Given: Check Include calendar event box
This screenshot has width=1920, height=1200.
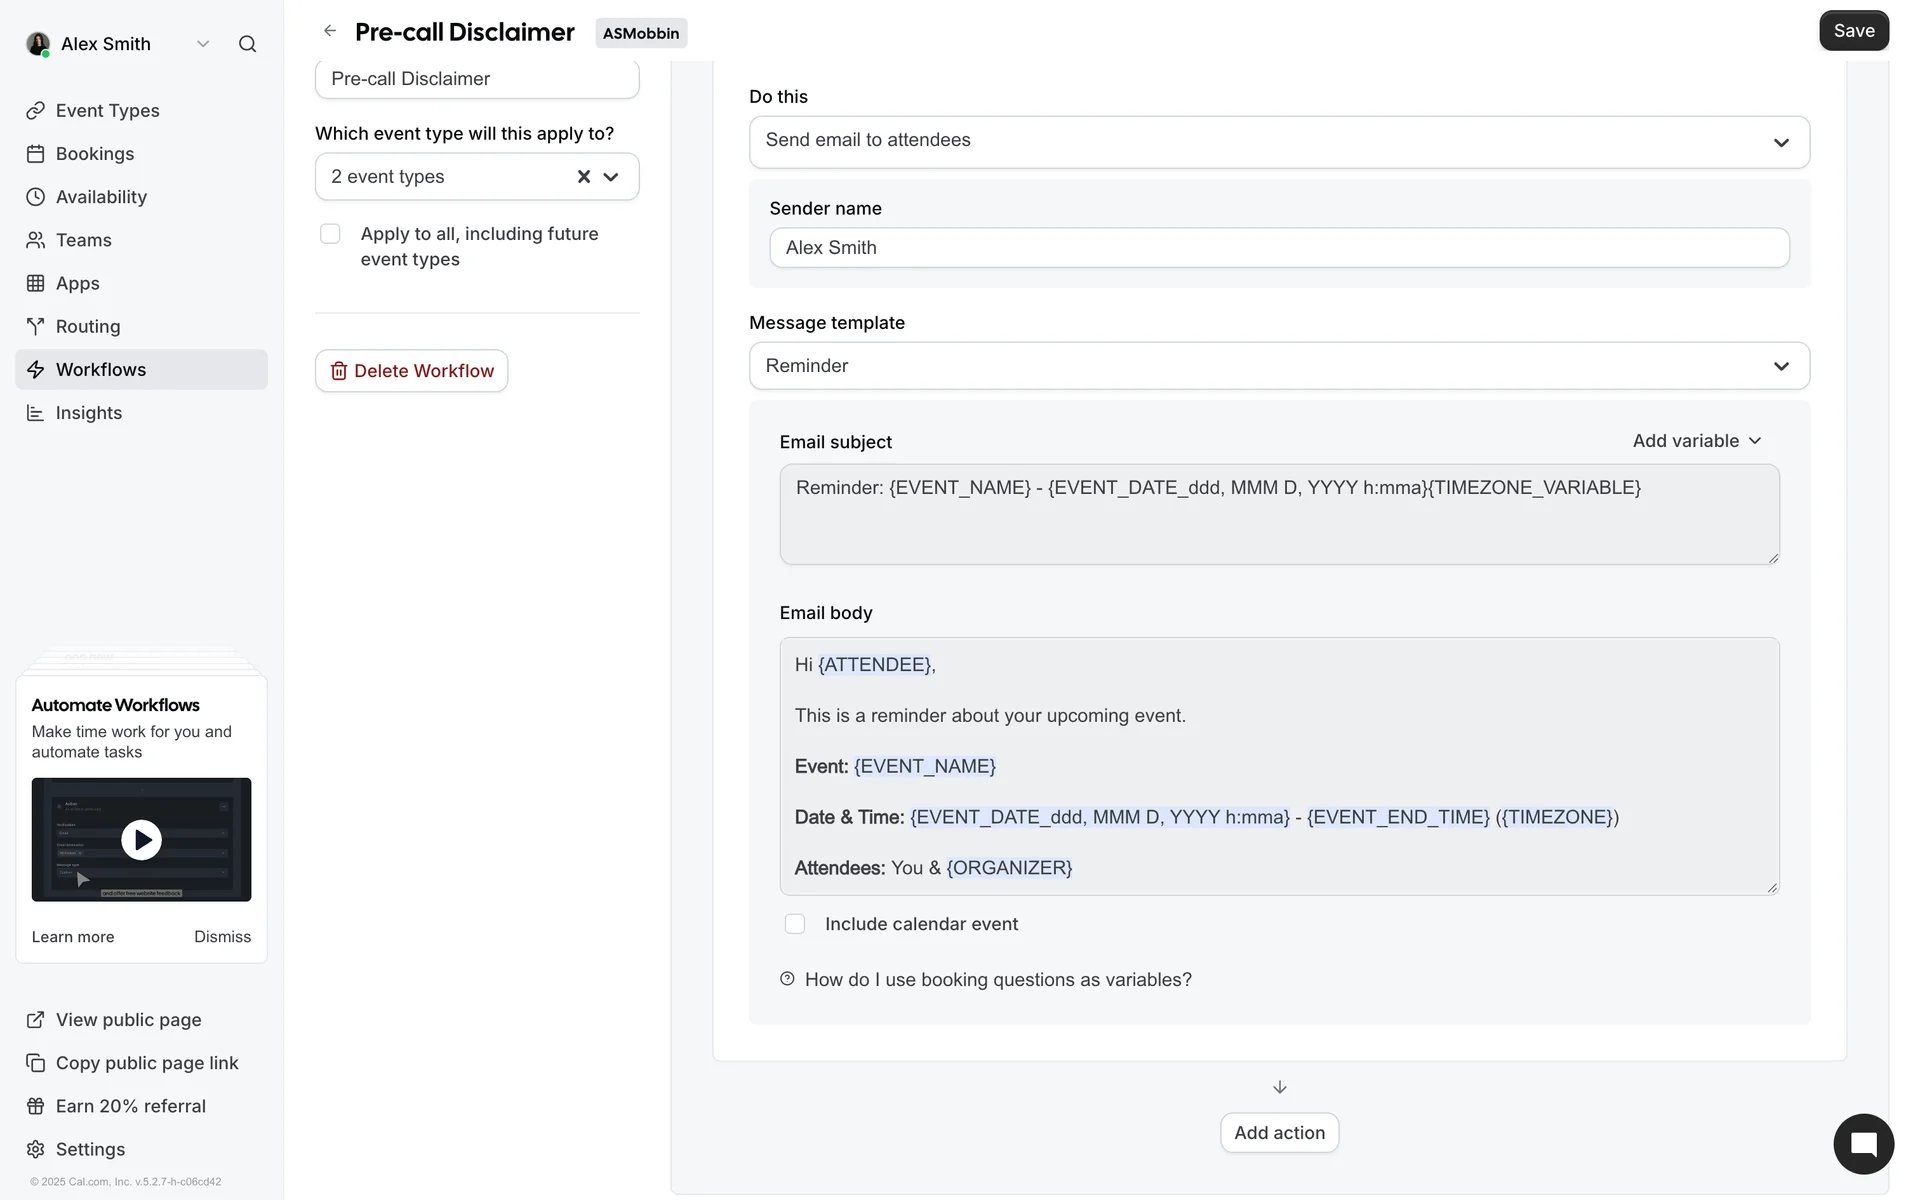Looking at the screenshot, I should pos(795,924).
